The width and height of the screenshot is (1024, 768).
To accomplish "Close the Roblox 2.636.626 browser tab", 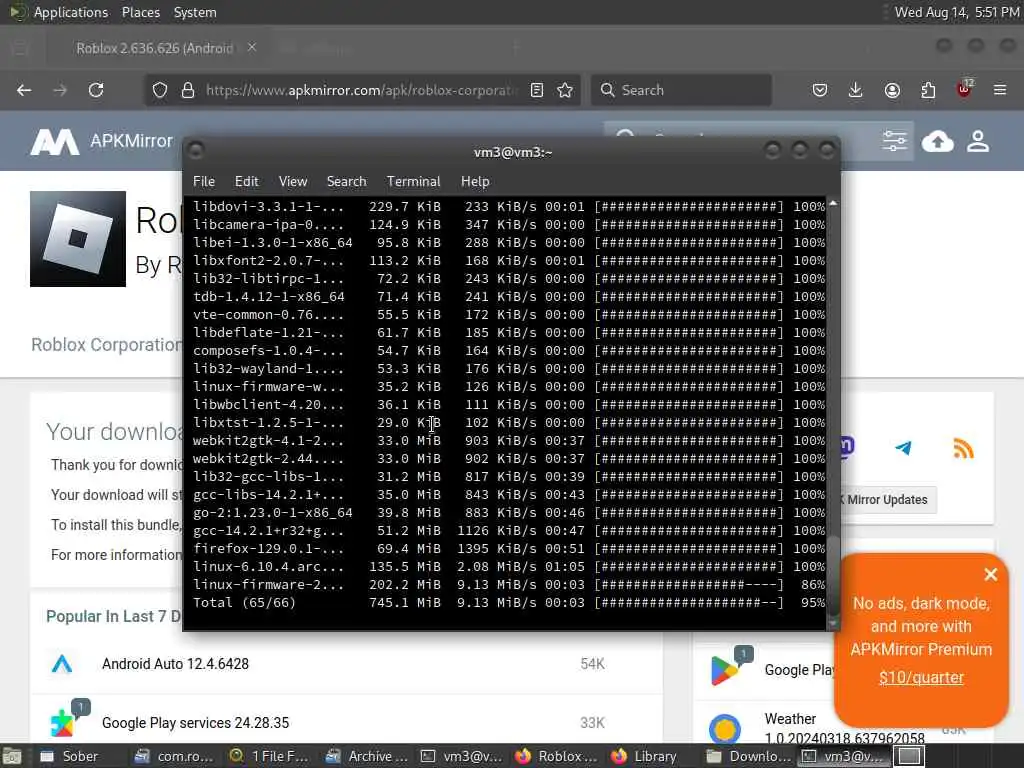I will pyautogui.click(x=251, y=48).
